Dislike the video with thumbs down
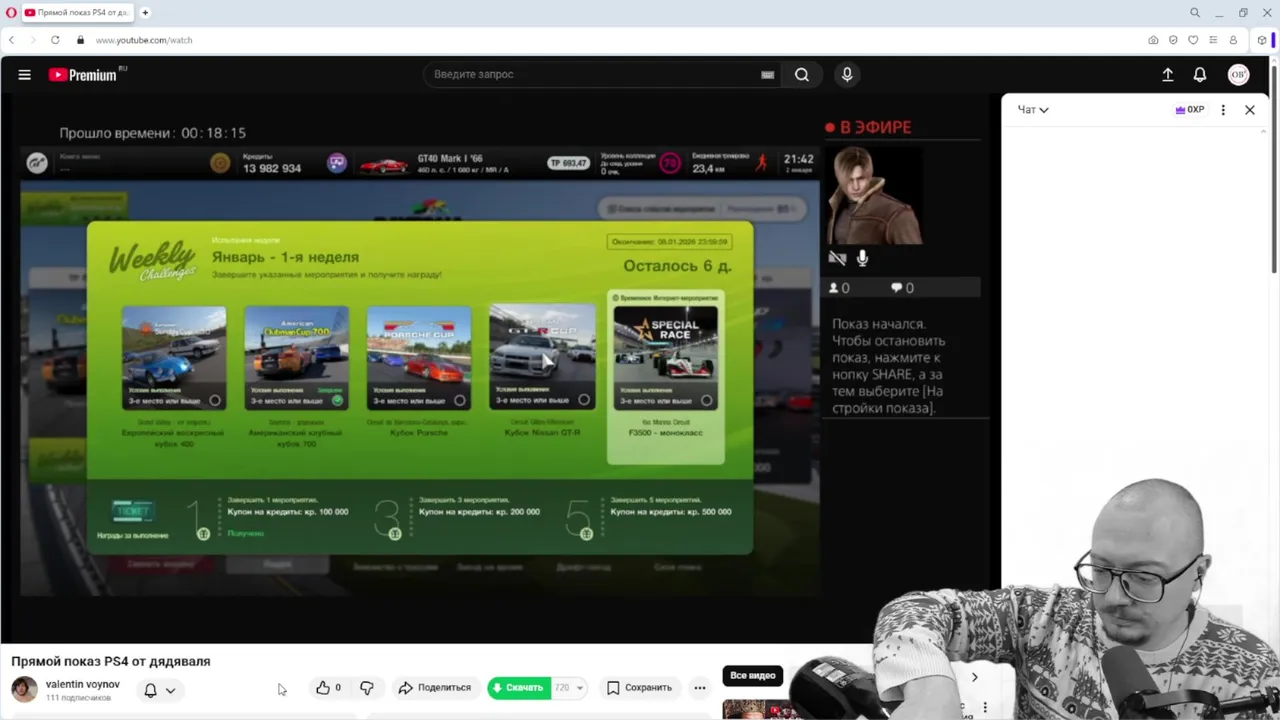Image resolution: width=1280 pixels, height=720 pixels. click(367, 688)
